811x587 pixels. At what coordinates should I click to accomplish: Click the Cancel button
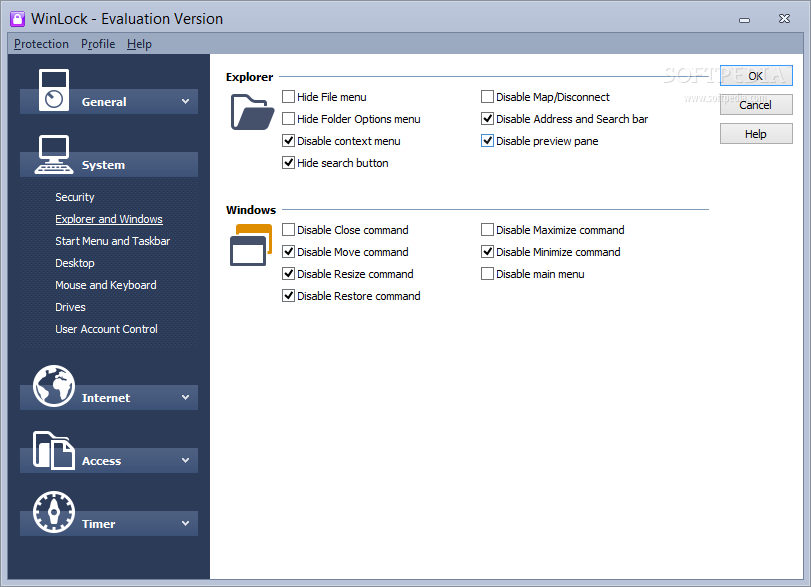point(756,104)
